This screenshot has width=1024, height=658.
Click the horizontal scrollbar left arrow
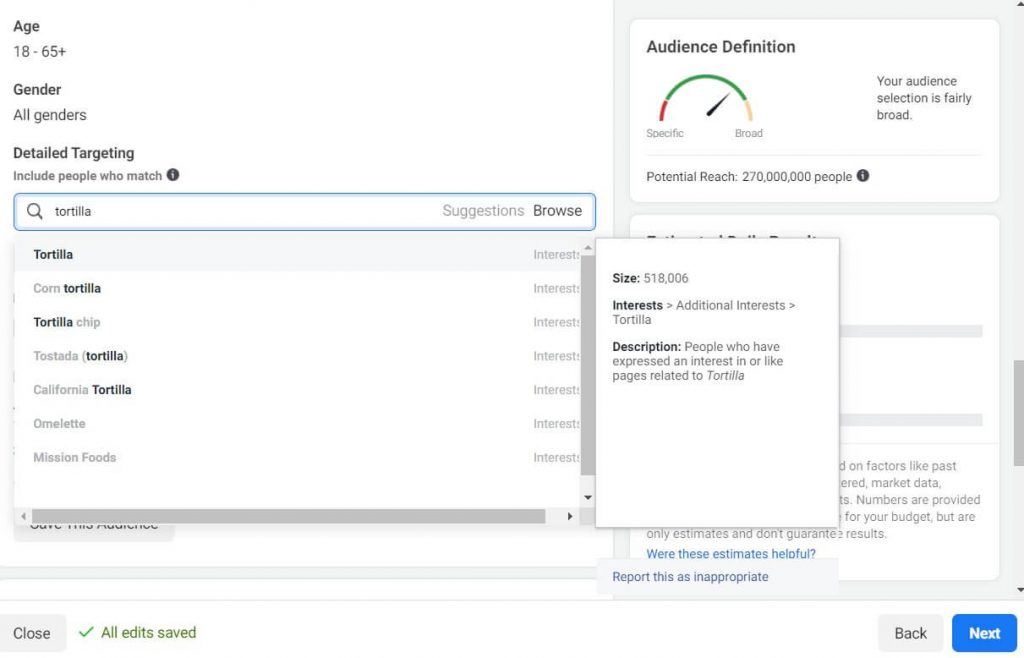[x=24, y=516]
